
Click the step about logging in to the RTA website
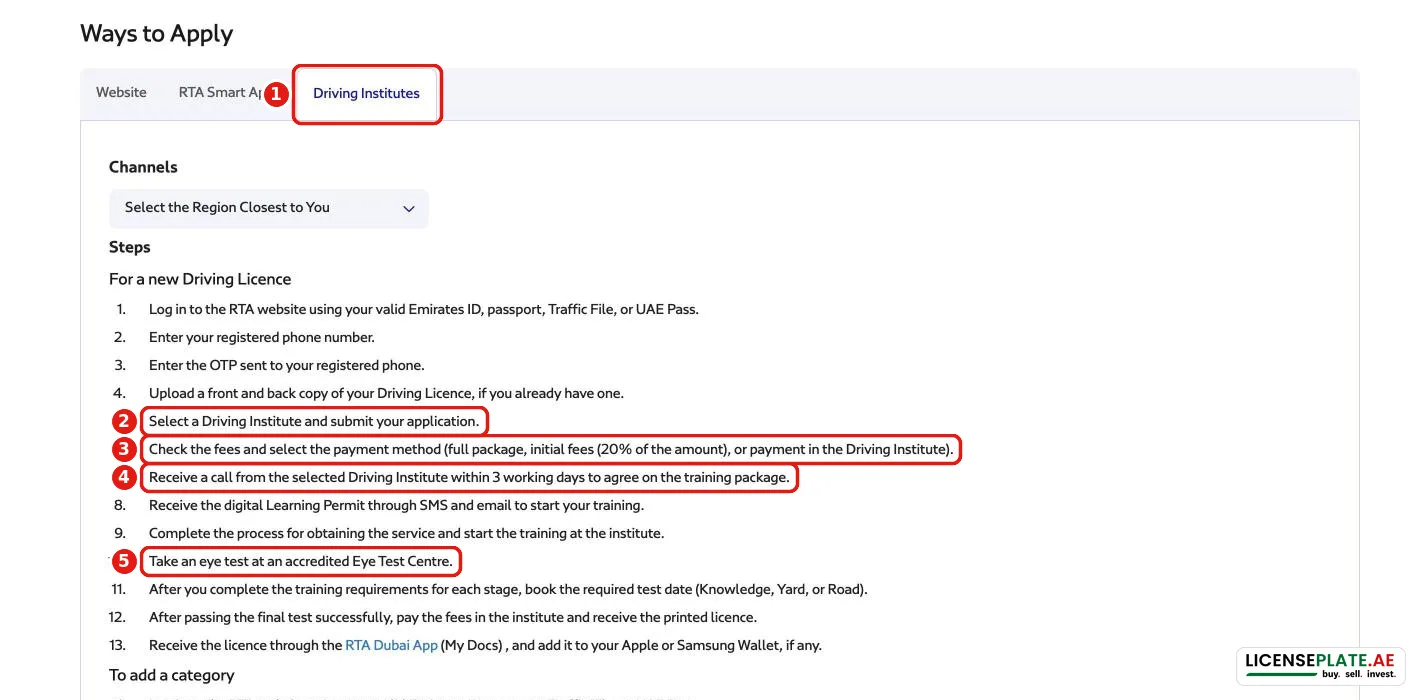424,309
